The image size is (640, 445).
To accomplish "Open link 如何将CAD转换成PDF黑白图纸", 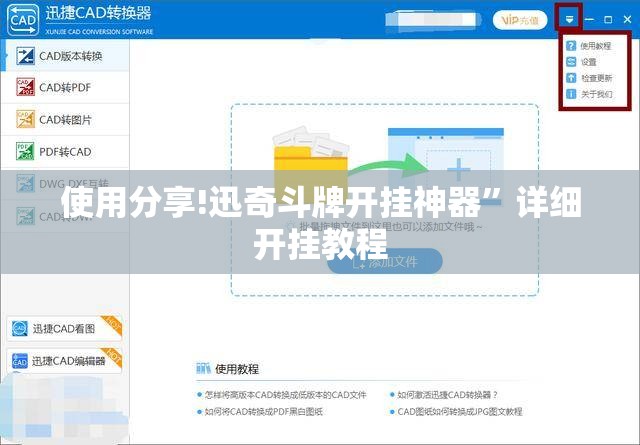I will pos(263,412).
